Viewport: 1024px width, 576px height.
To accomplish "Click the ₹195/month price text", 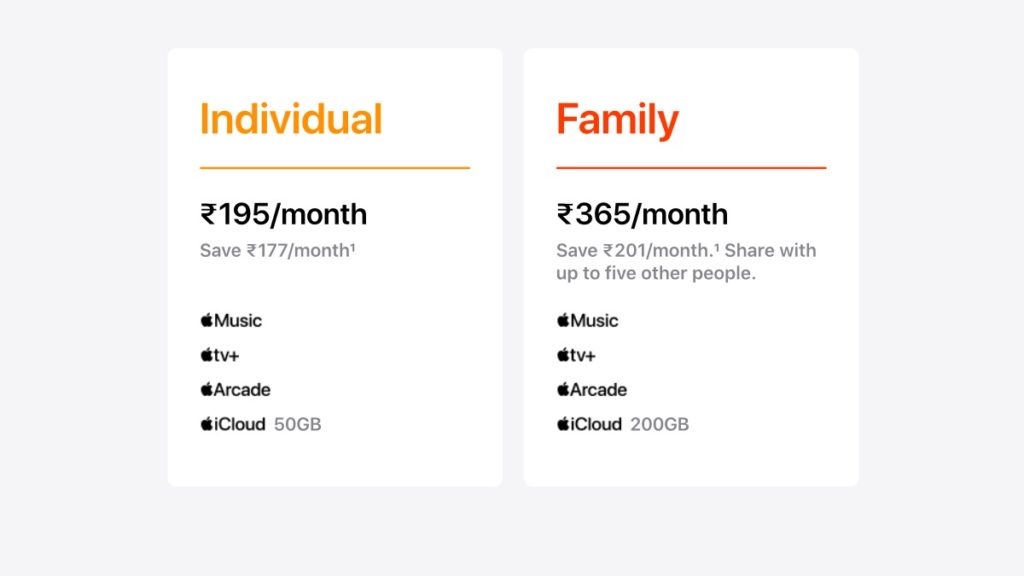I will [283, 214].
